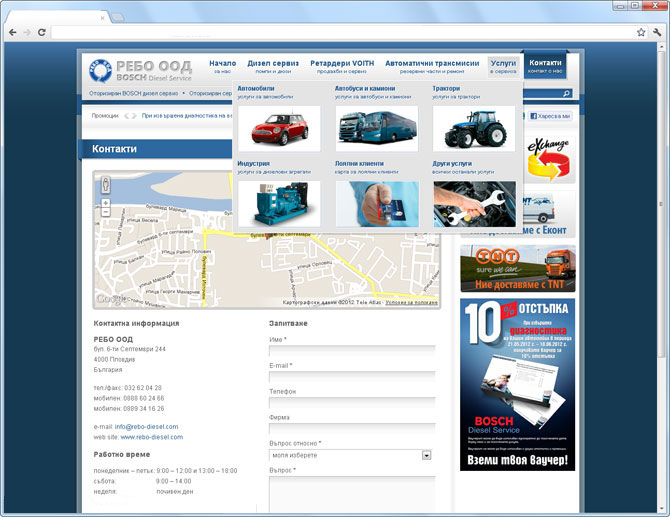Open the Услуги menu item
Image resolution: width=670 pixels, height=517 pixels.
(503, 67)
